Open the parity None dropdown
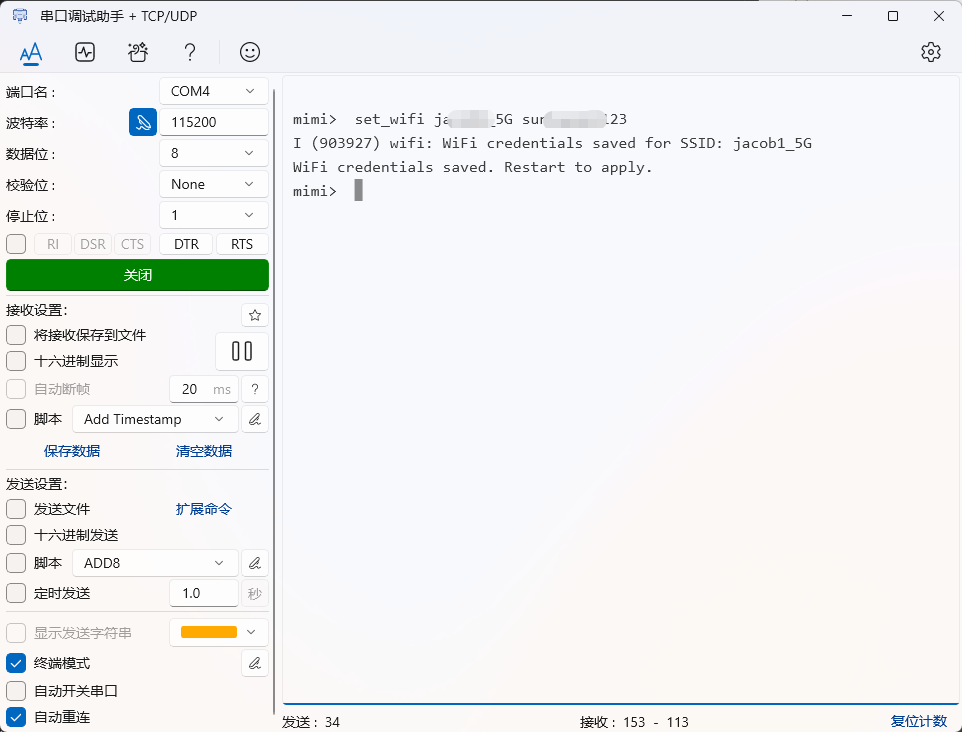 point(214,184)
